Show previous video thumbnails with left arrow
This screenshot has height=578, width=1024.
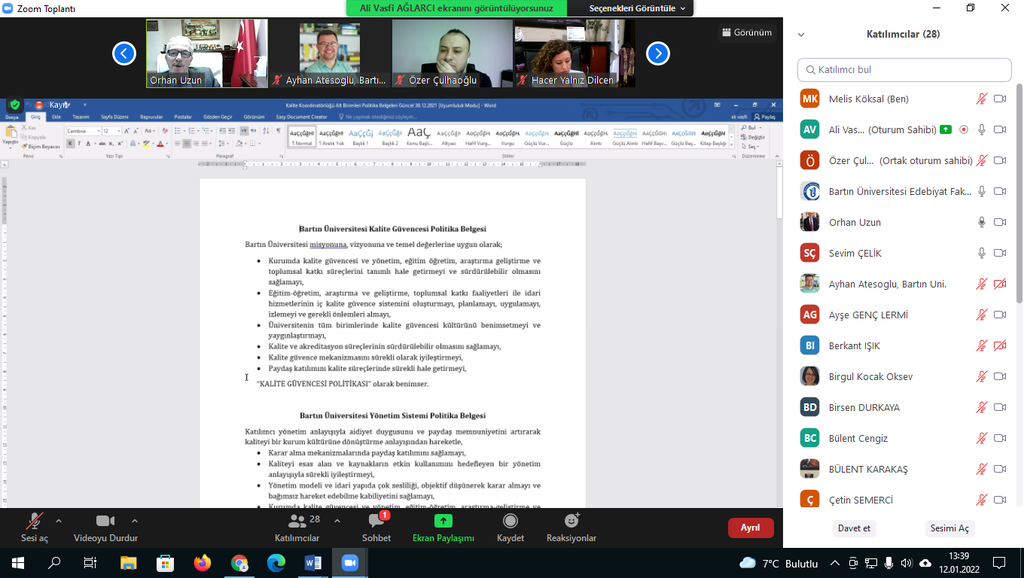click(124, 53)
